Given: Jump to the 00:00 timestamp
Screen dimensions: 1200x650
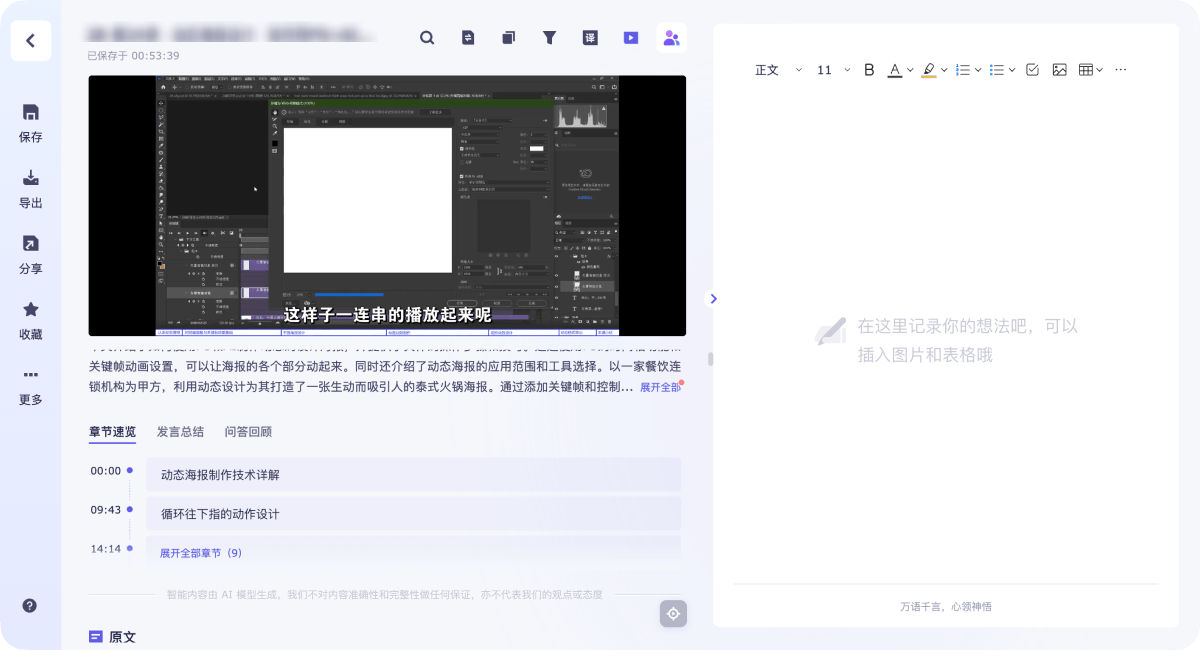Looking at the screenshot, I should 105,471.
